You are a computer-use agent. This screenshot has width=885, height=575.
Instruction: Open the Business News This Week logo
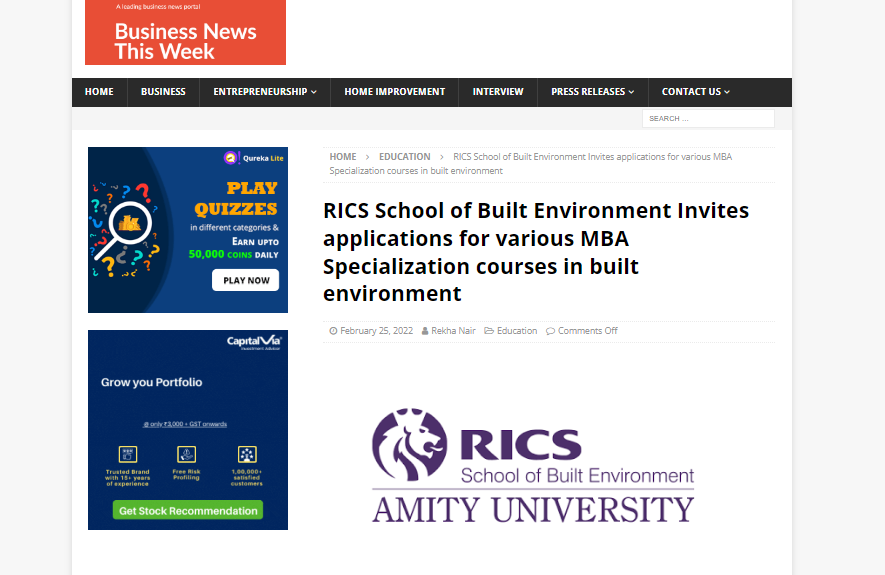[185, 32]
